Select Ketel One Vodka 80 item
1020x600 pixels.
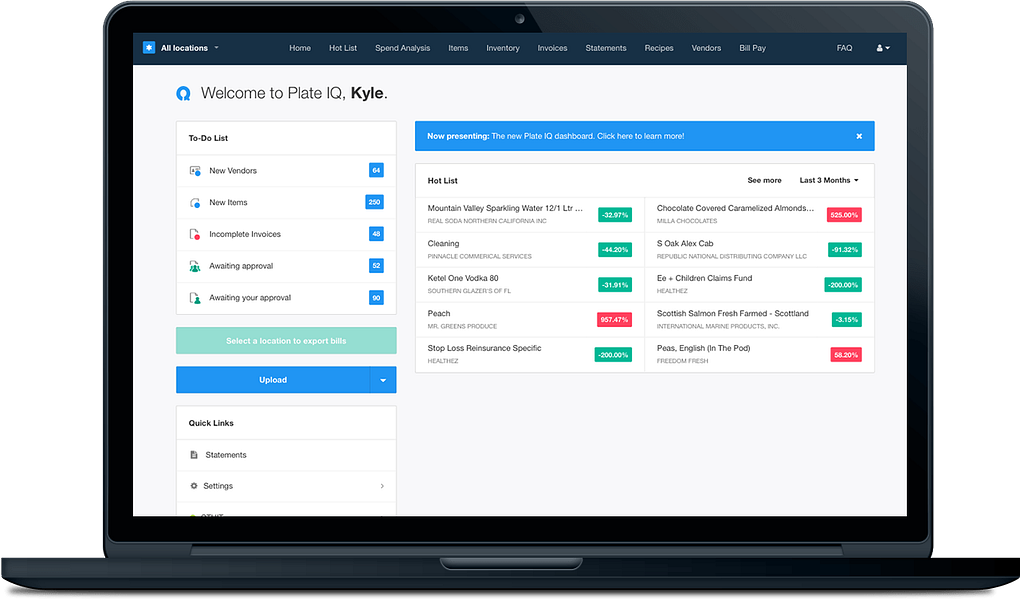(x=530, y=284)
